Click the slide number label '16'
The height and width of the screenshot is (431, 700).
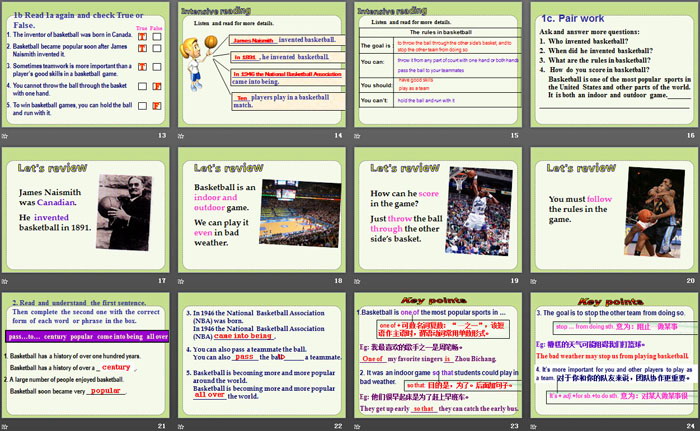(x=691, y=135)
